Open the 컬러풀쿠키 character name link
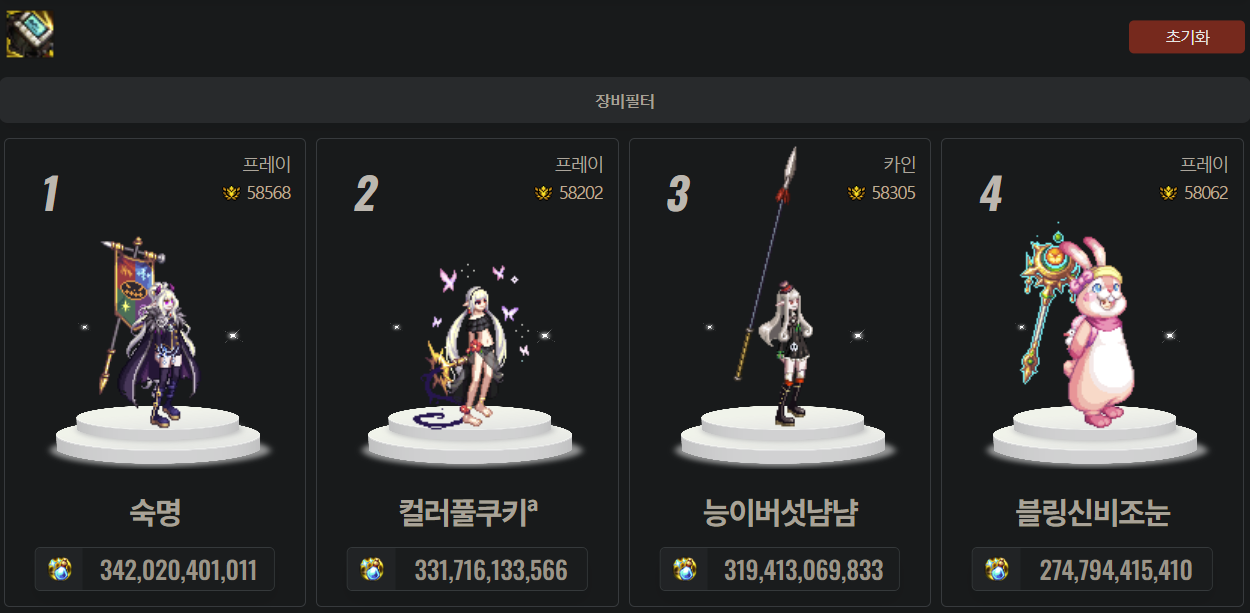Screen dimensions: 1250x613 [x=468, y=514]
